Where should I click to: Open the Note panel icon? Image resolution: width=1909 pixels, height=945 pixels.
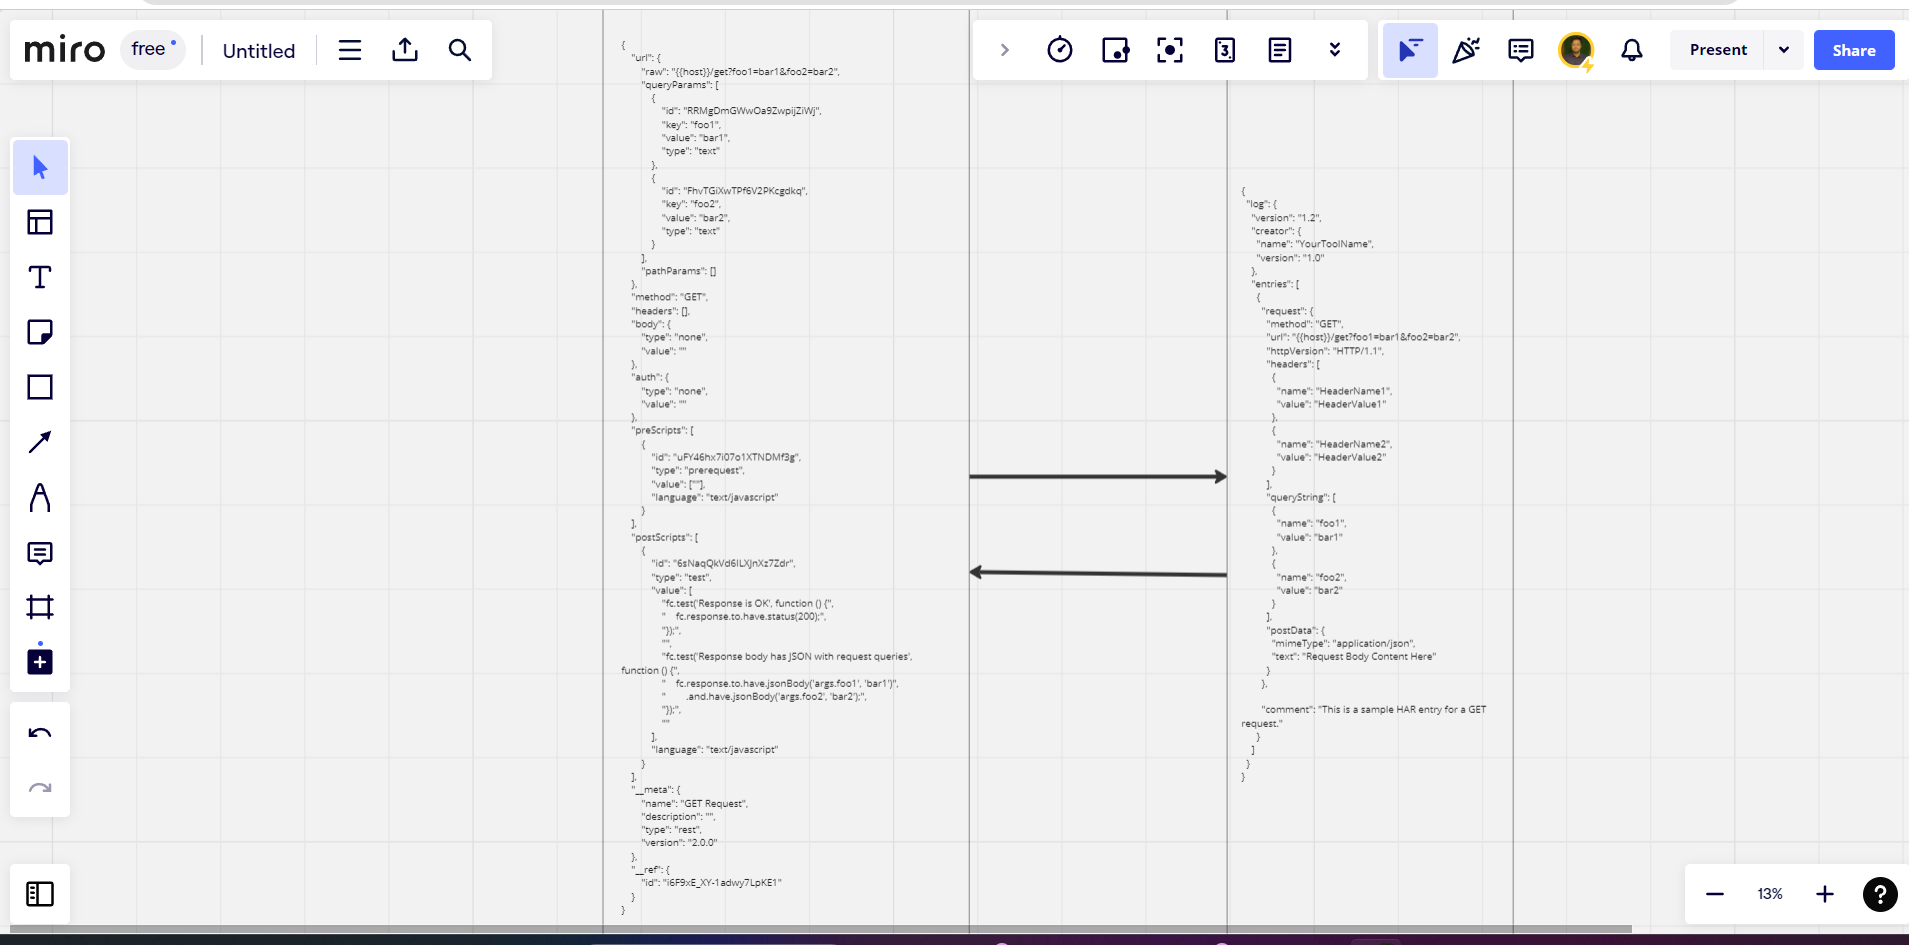click(1280, 49)
